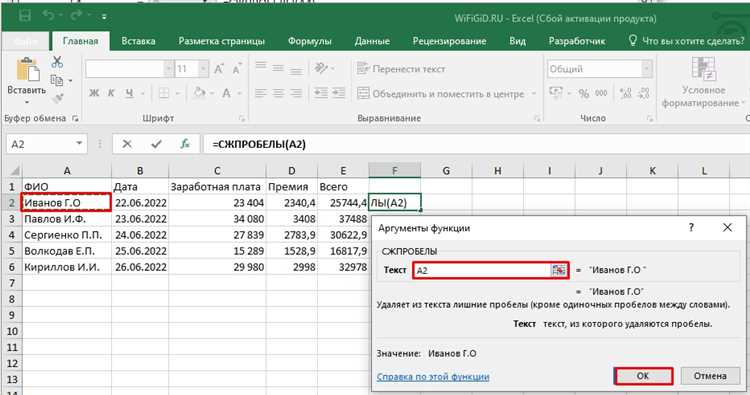Image resolution: width=750 pixels, height=395 pixels.
Task: Click the Redo arrow in quick access toolbar
Action: pos(77,16)
